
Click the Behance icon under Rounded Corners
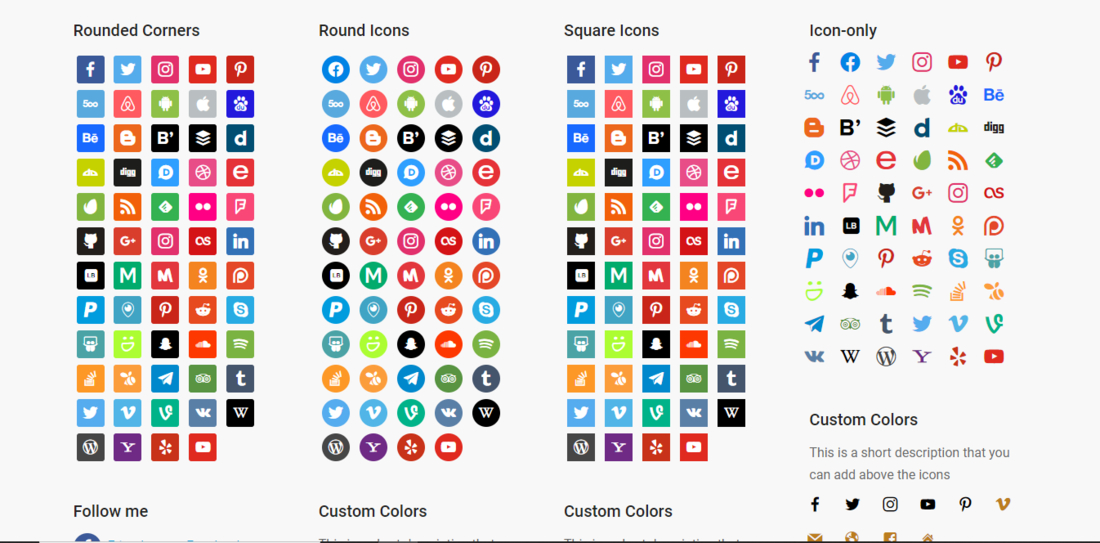(90, 138)
